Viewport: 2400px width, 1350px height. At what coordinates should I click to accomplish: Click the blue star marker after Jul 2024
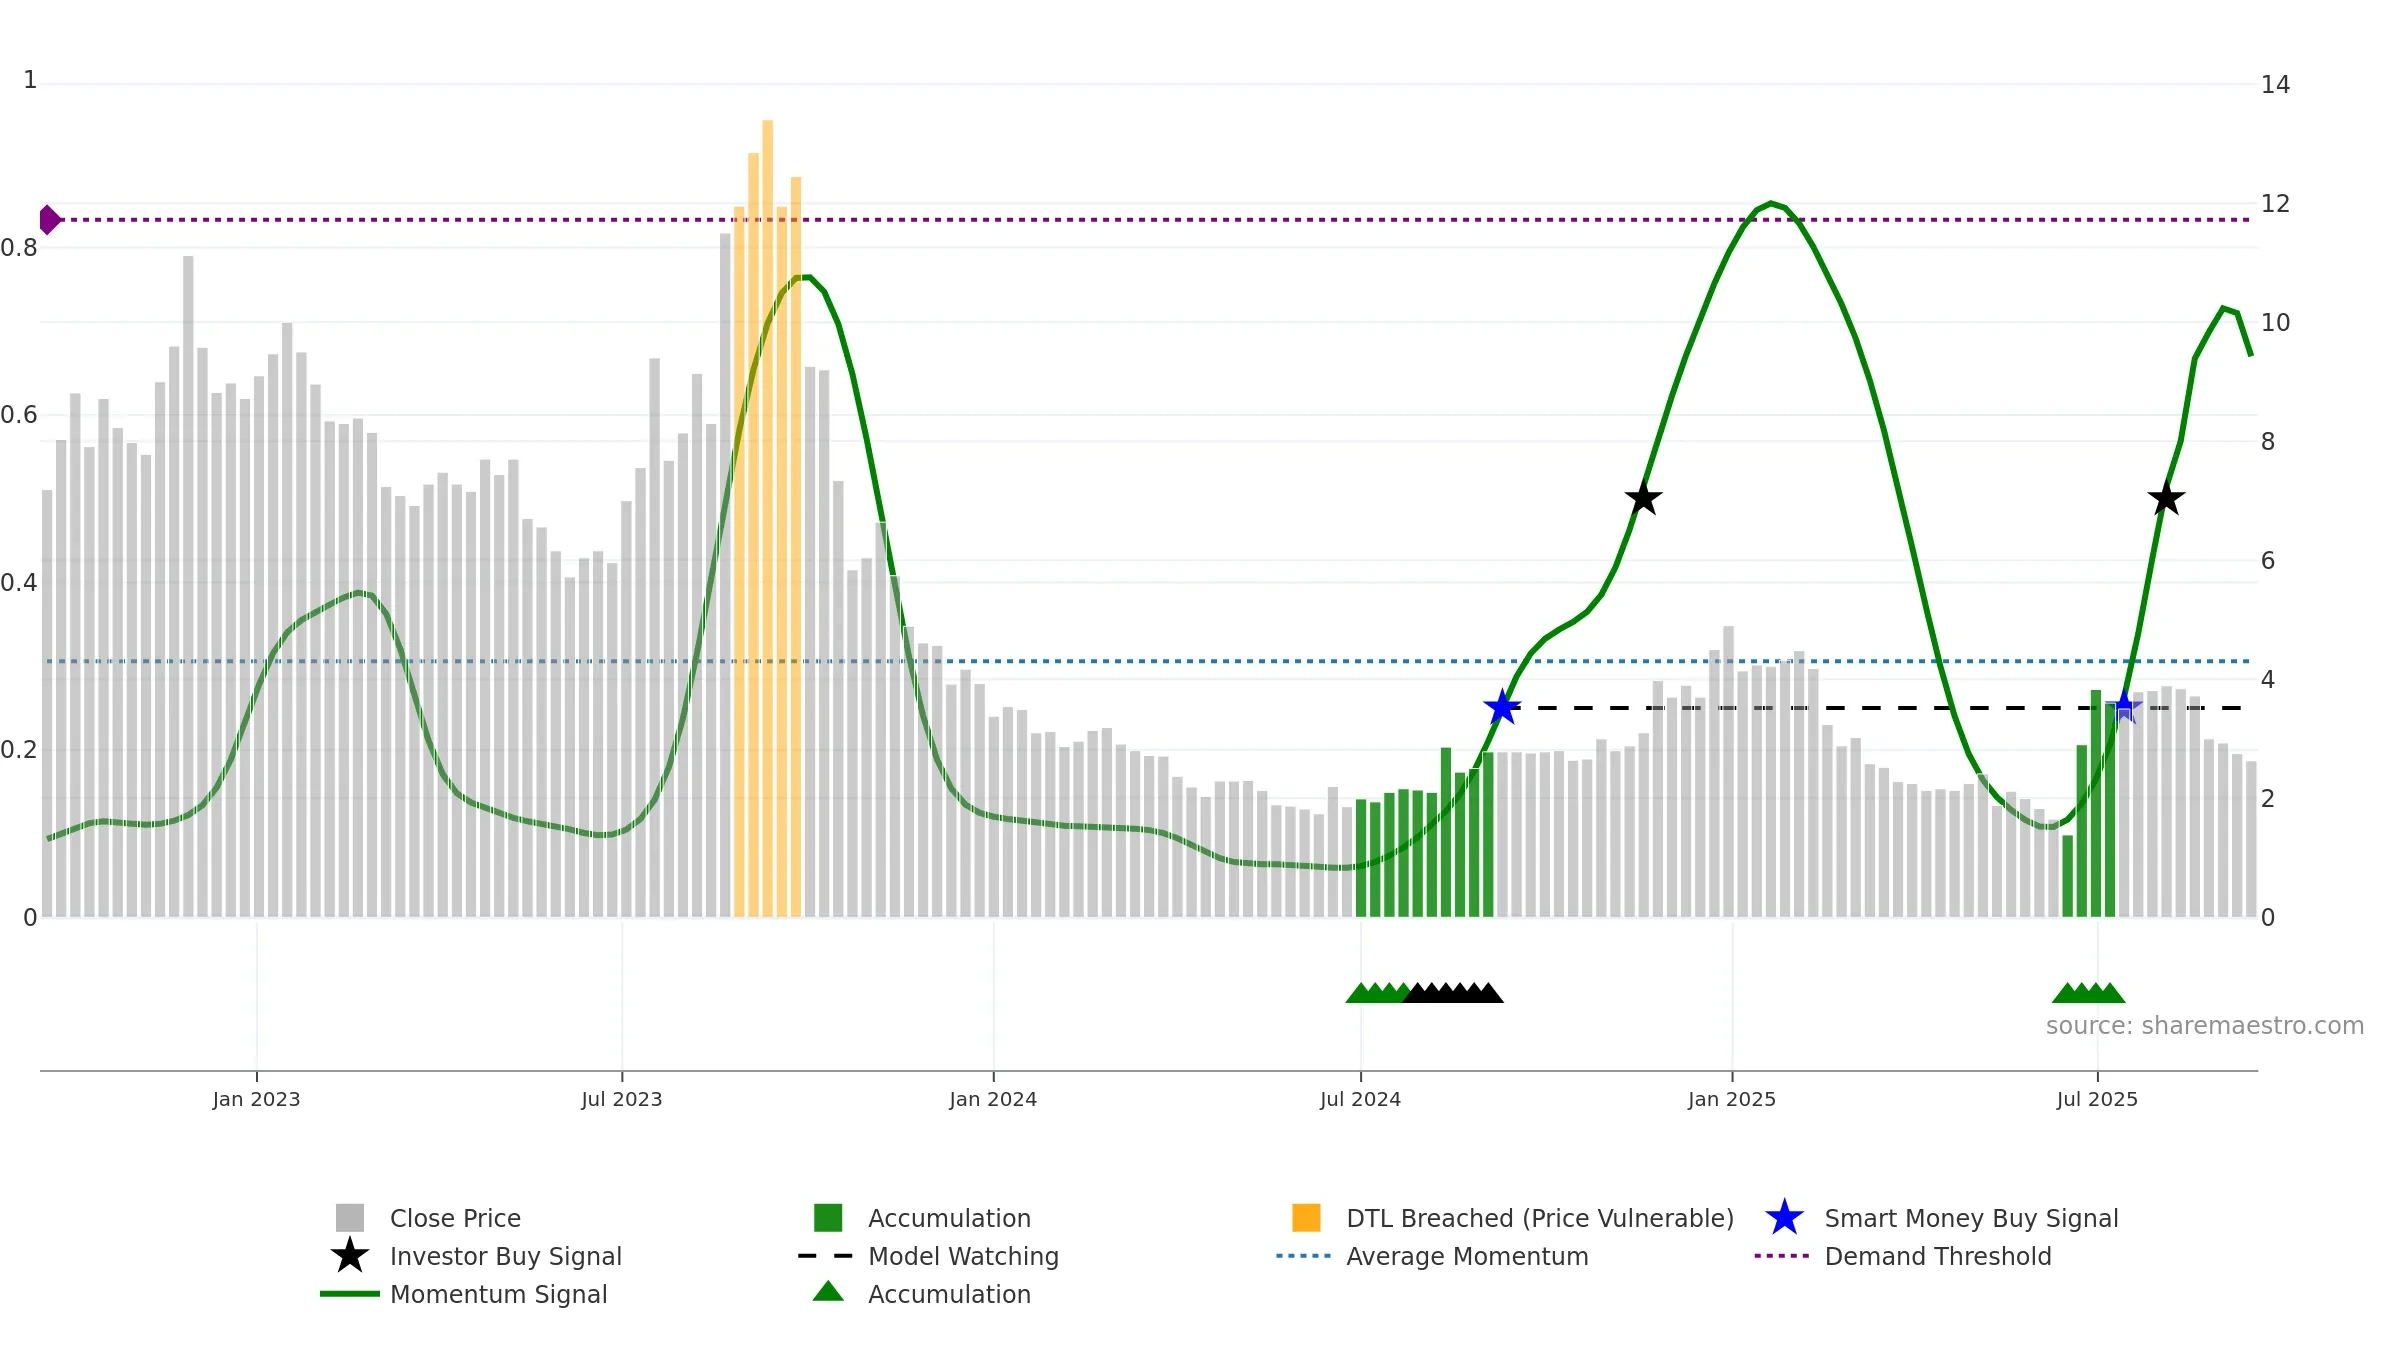coord(1502,708)
